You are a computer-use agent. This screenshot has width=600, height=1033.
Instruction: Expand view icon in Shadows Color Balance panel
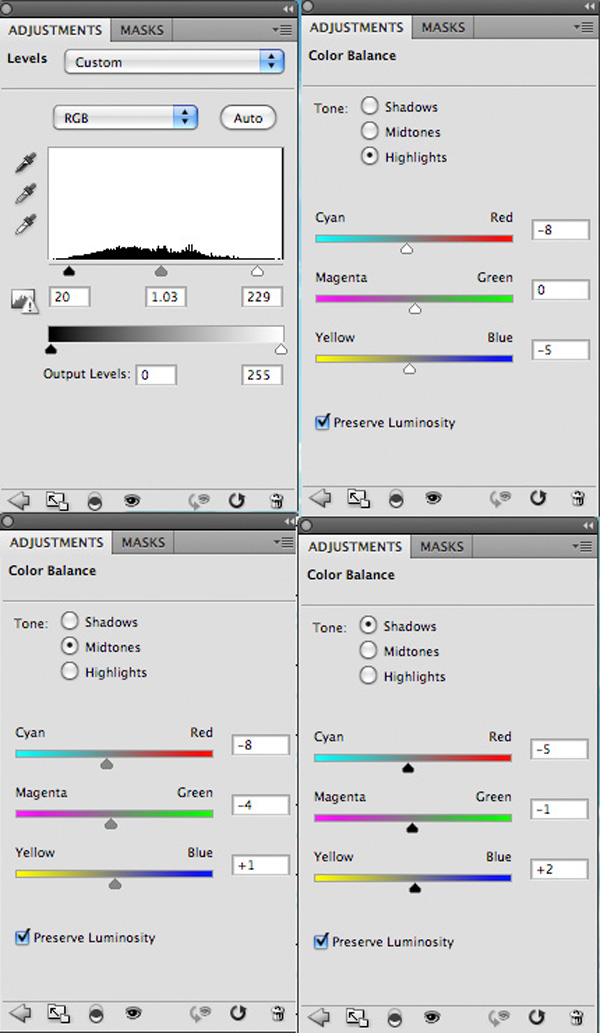pyautogui.click(x=356, y=1017)
